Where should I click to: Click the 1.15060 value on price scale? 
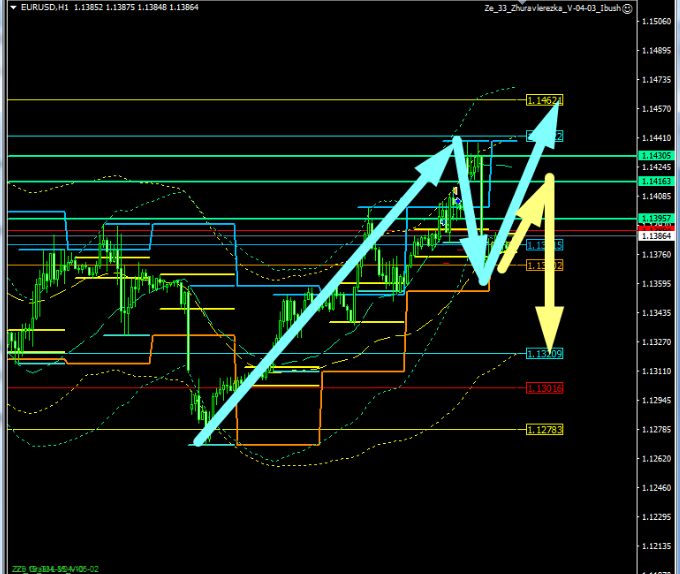(x=658, y=21)
